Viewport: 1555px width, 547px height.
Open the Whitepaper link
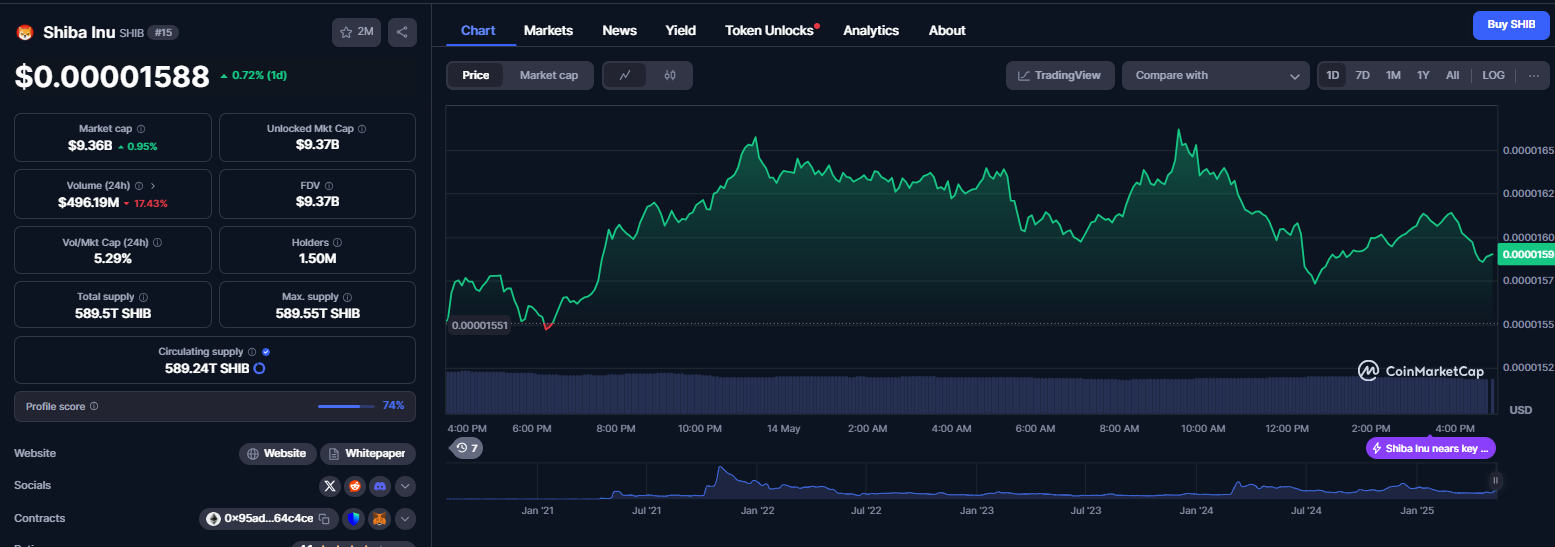pos(368,454)
